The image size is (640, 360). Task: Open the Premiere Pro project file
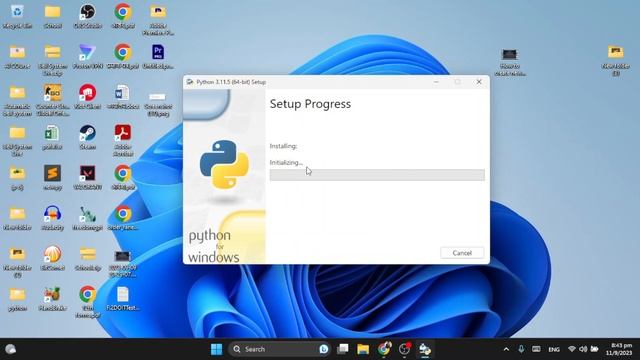(158, 57)
